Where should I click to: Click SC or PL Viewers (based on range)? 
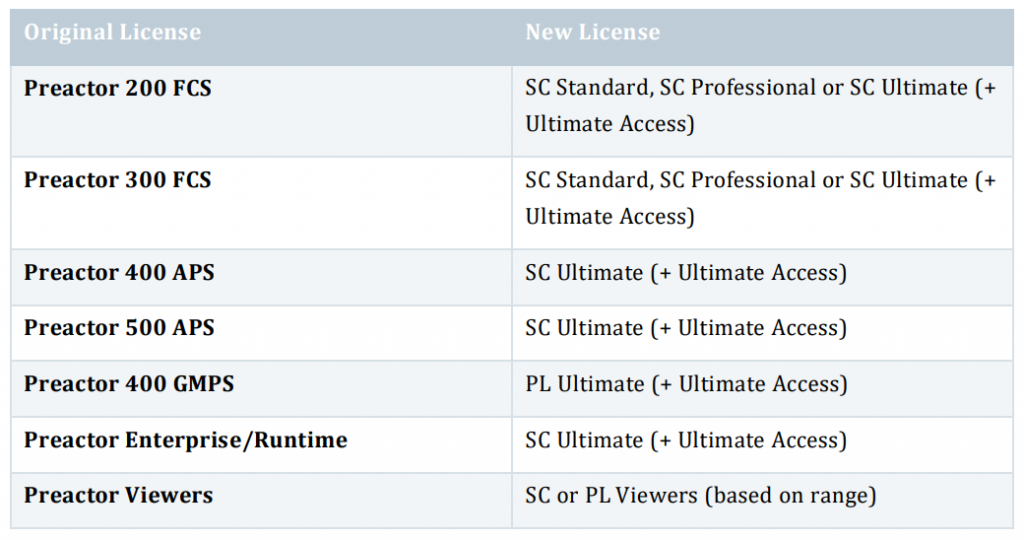(x=701, y=496)
